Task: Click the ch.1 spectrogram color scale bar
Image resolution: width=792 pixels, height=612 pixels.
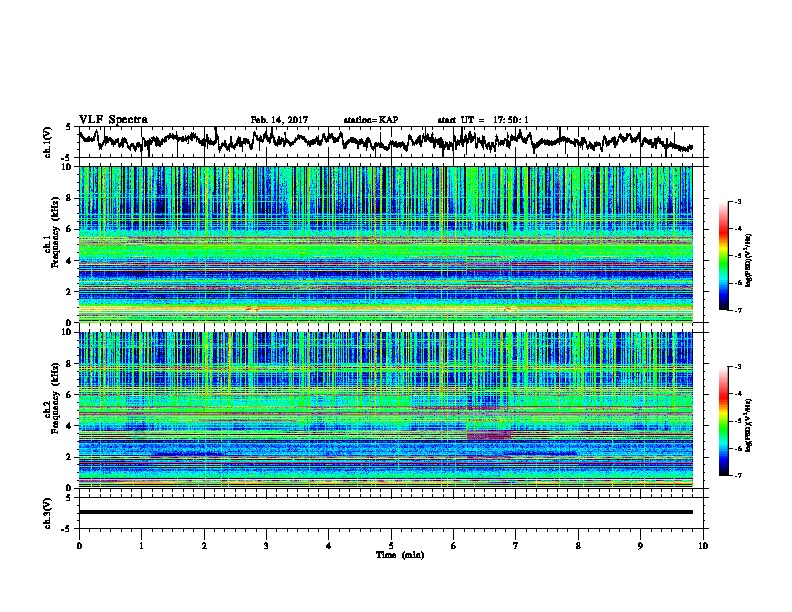Action: pyautogui.click(x=723, y=256)
